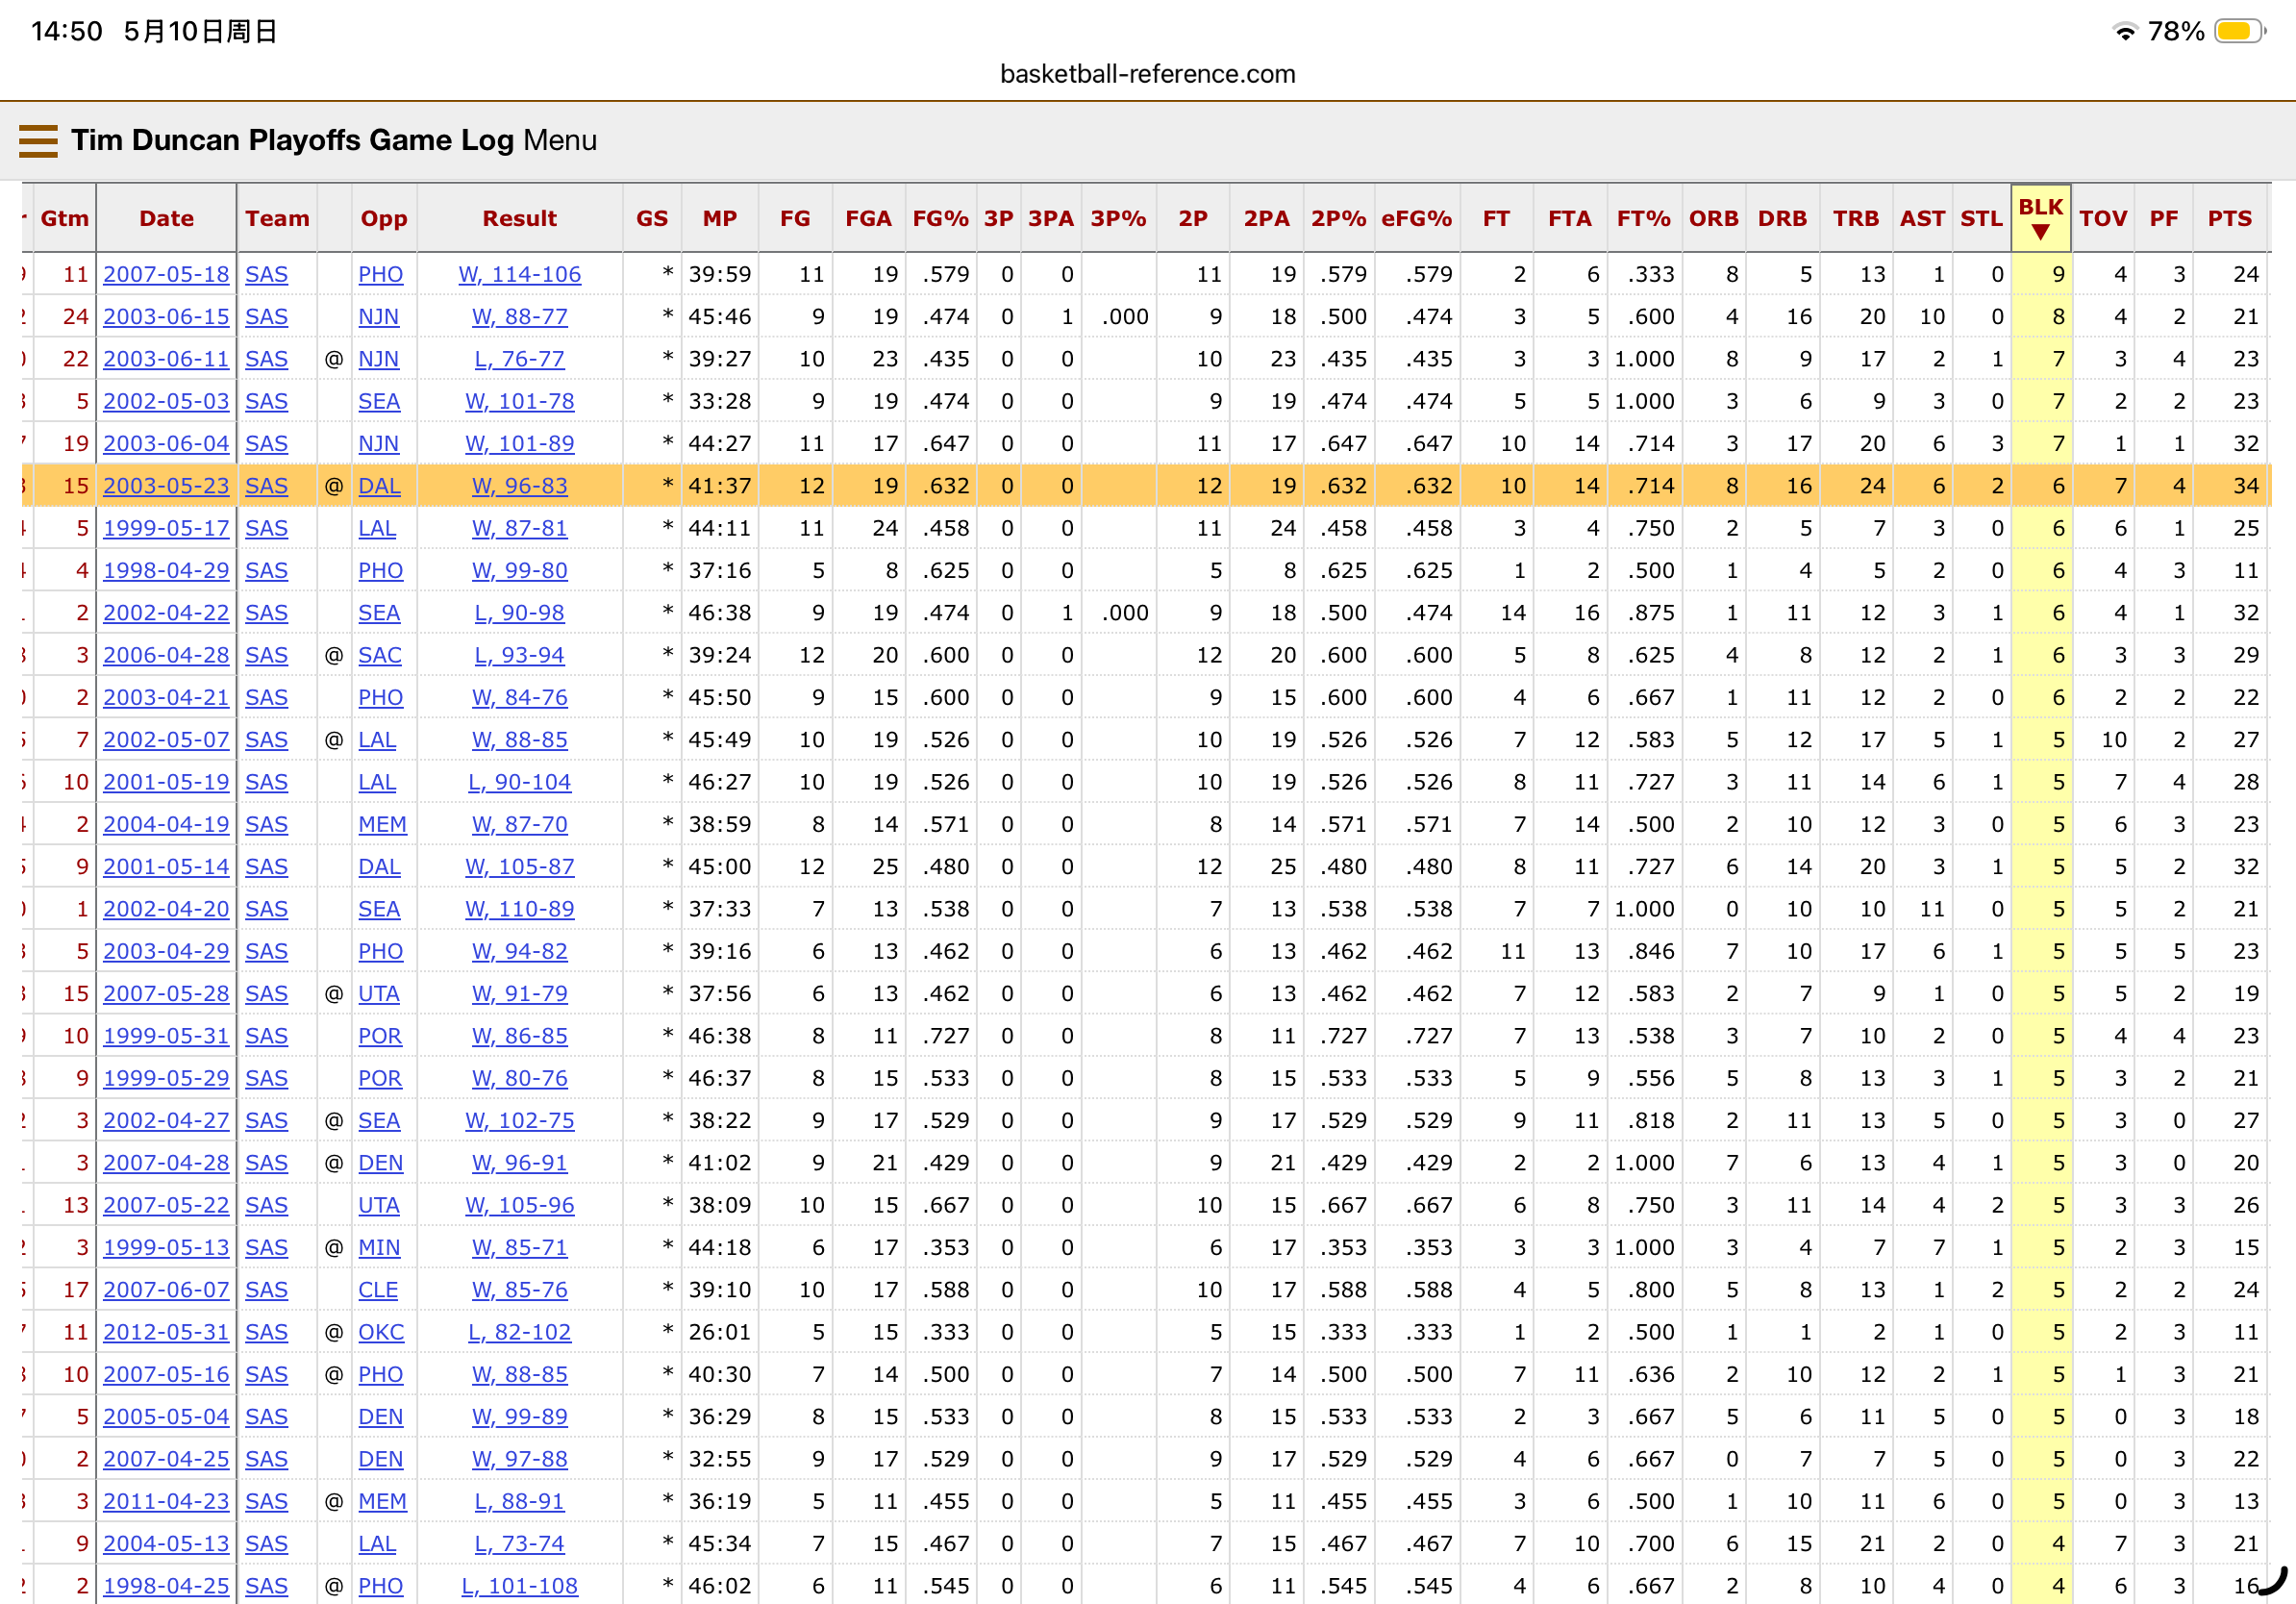This screenshot has height=1604, width=2296.
Task: Open MEM link in 2004-04-19 row
Action: [x=382, y=824]
